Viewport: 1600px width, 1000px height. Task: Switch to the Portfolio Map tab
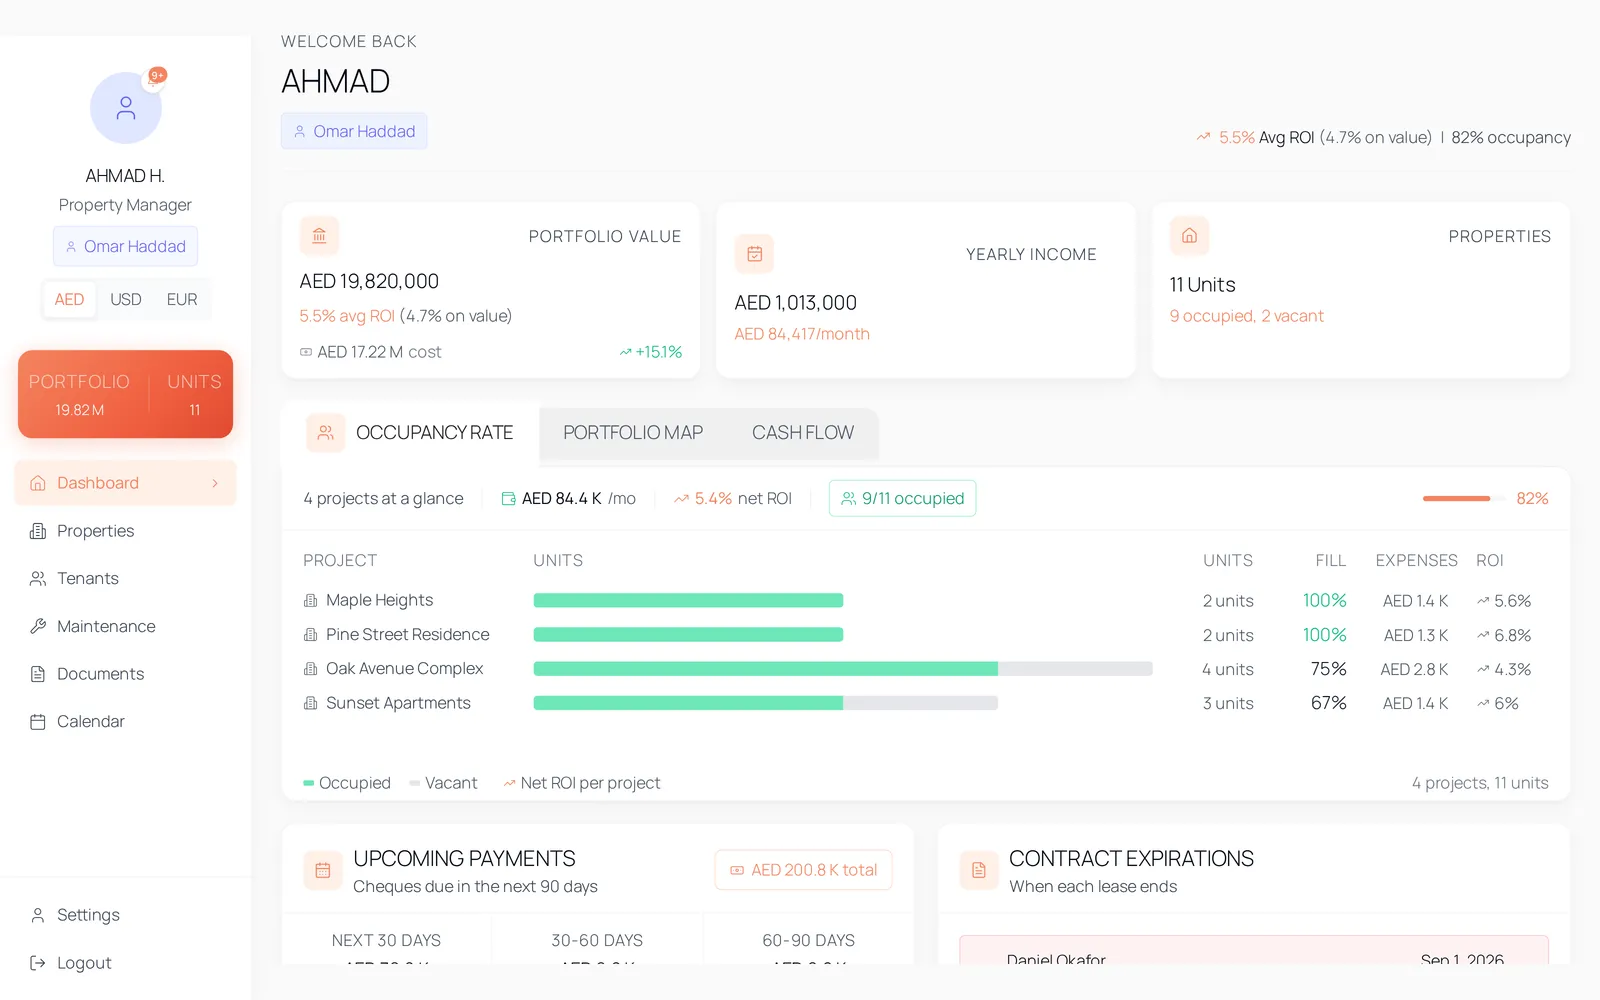[633, 433]
